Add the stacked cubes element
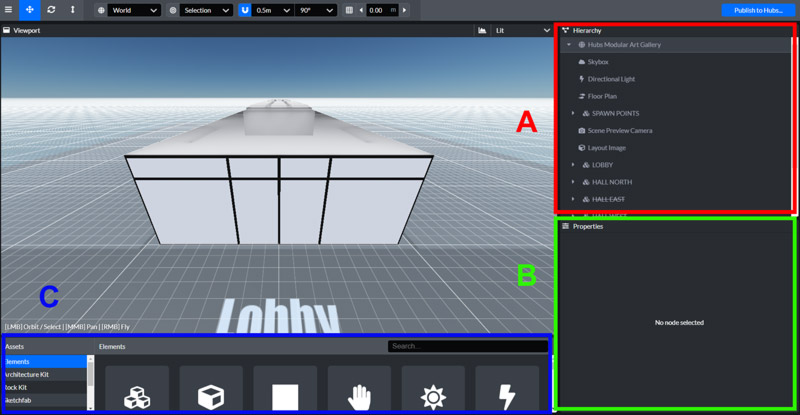This screenshot has width=800, height=415. [x=137, y=389]
